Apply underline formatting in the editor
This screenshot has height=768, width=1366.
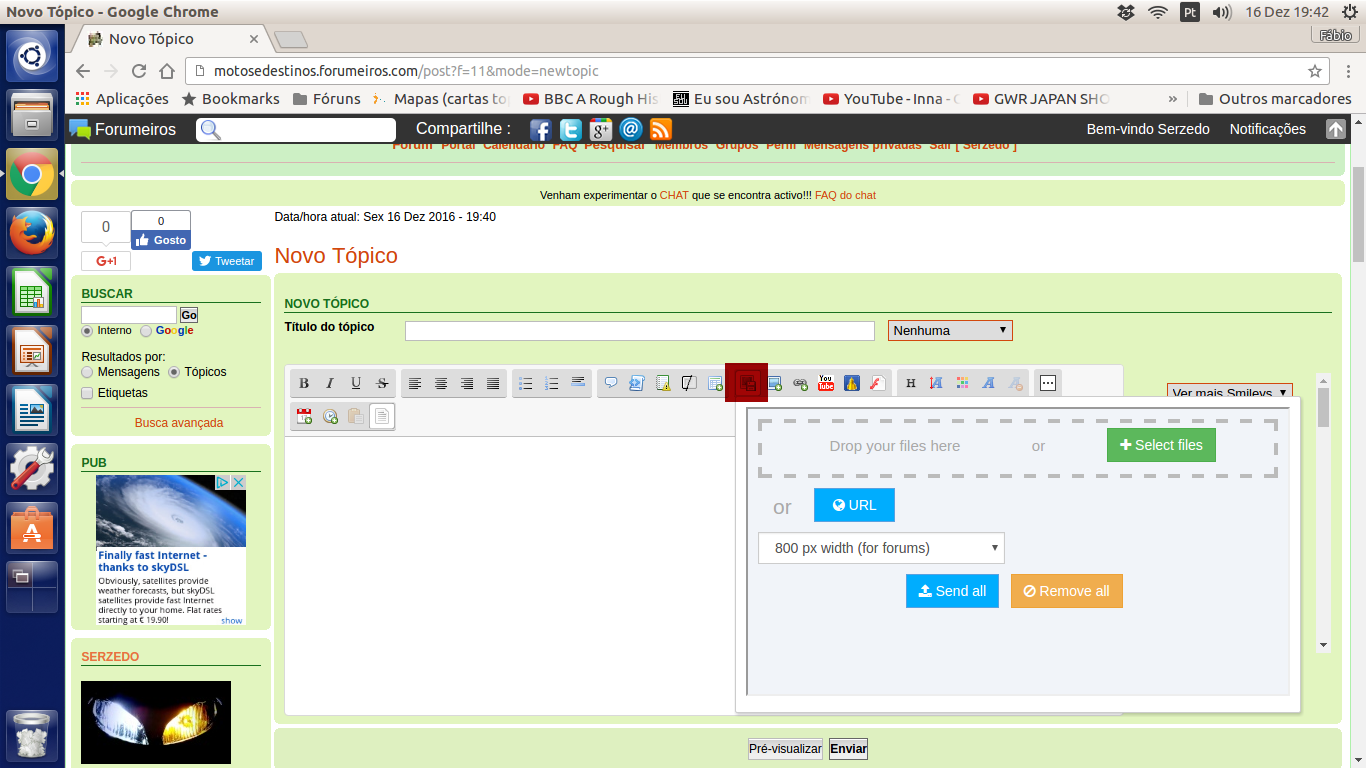pos(356,383)
